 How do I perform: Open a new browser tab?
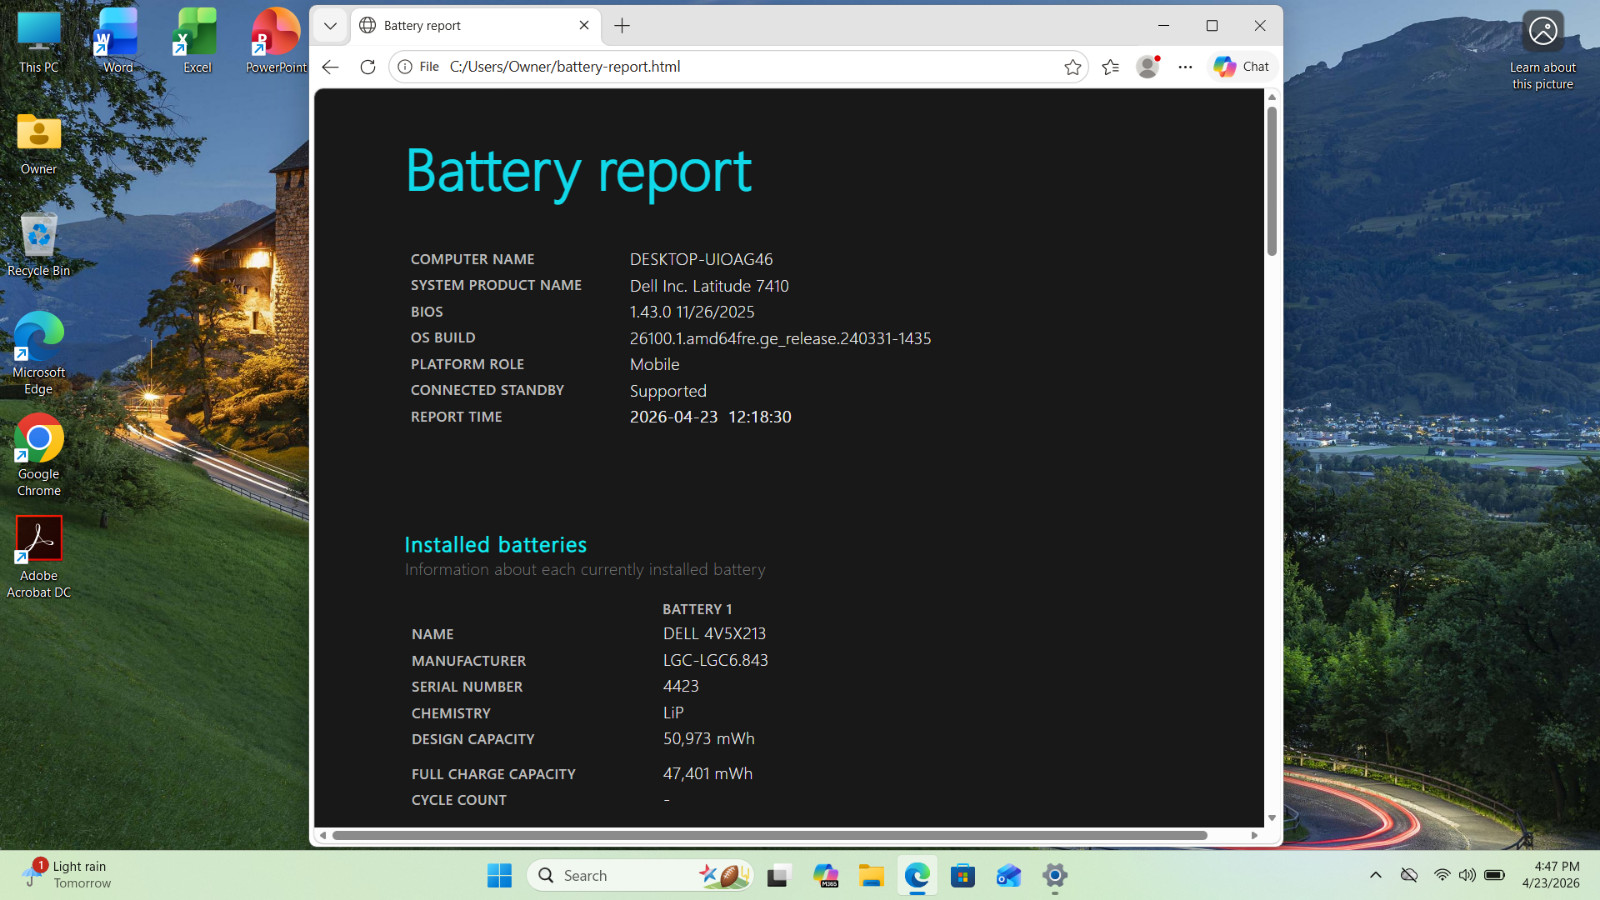point(622,26)
